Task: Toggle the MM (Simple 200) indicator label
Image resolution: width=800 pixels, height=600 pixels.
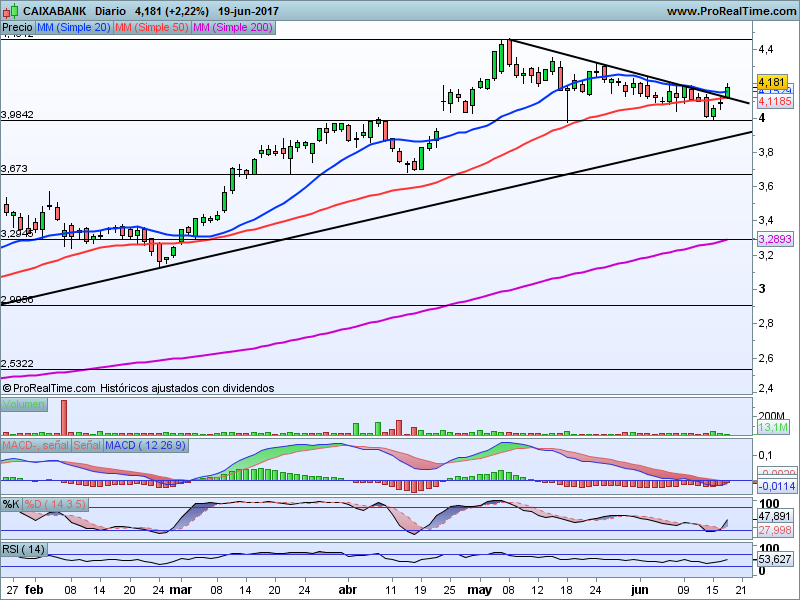Action: pos(232,28)
